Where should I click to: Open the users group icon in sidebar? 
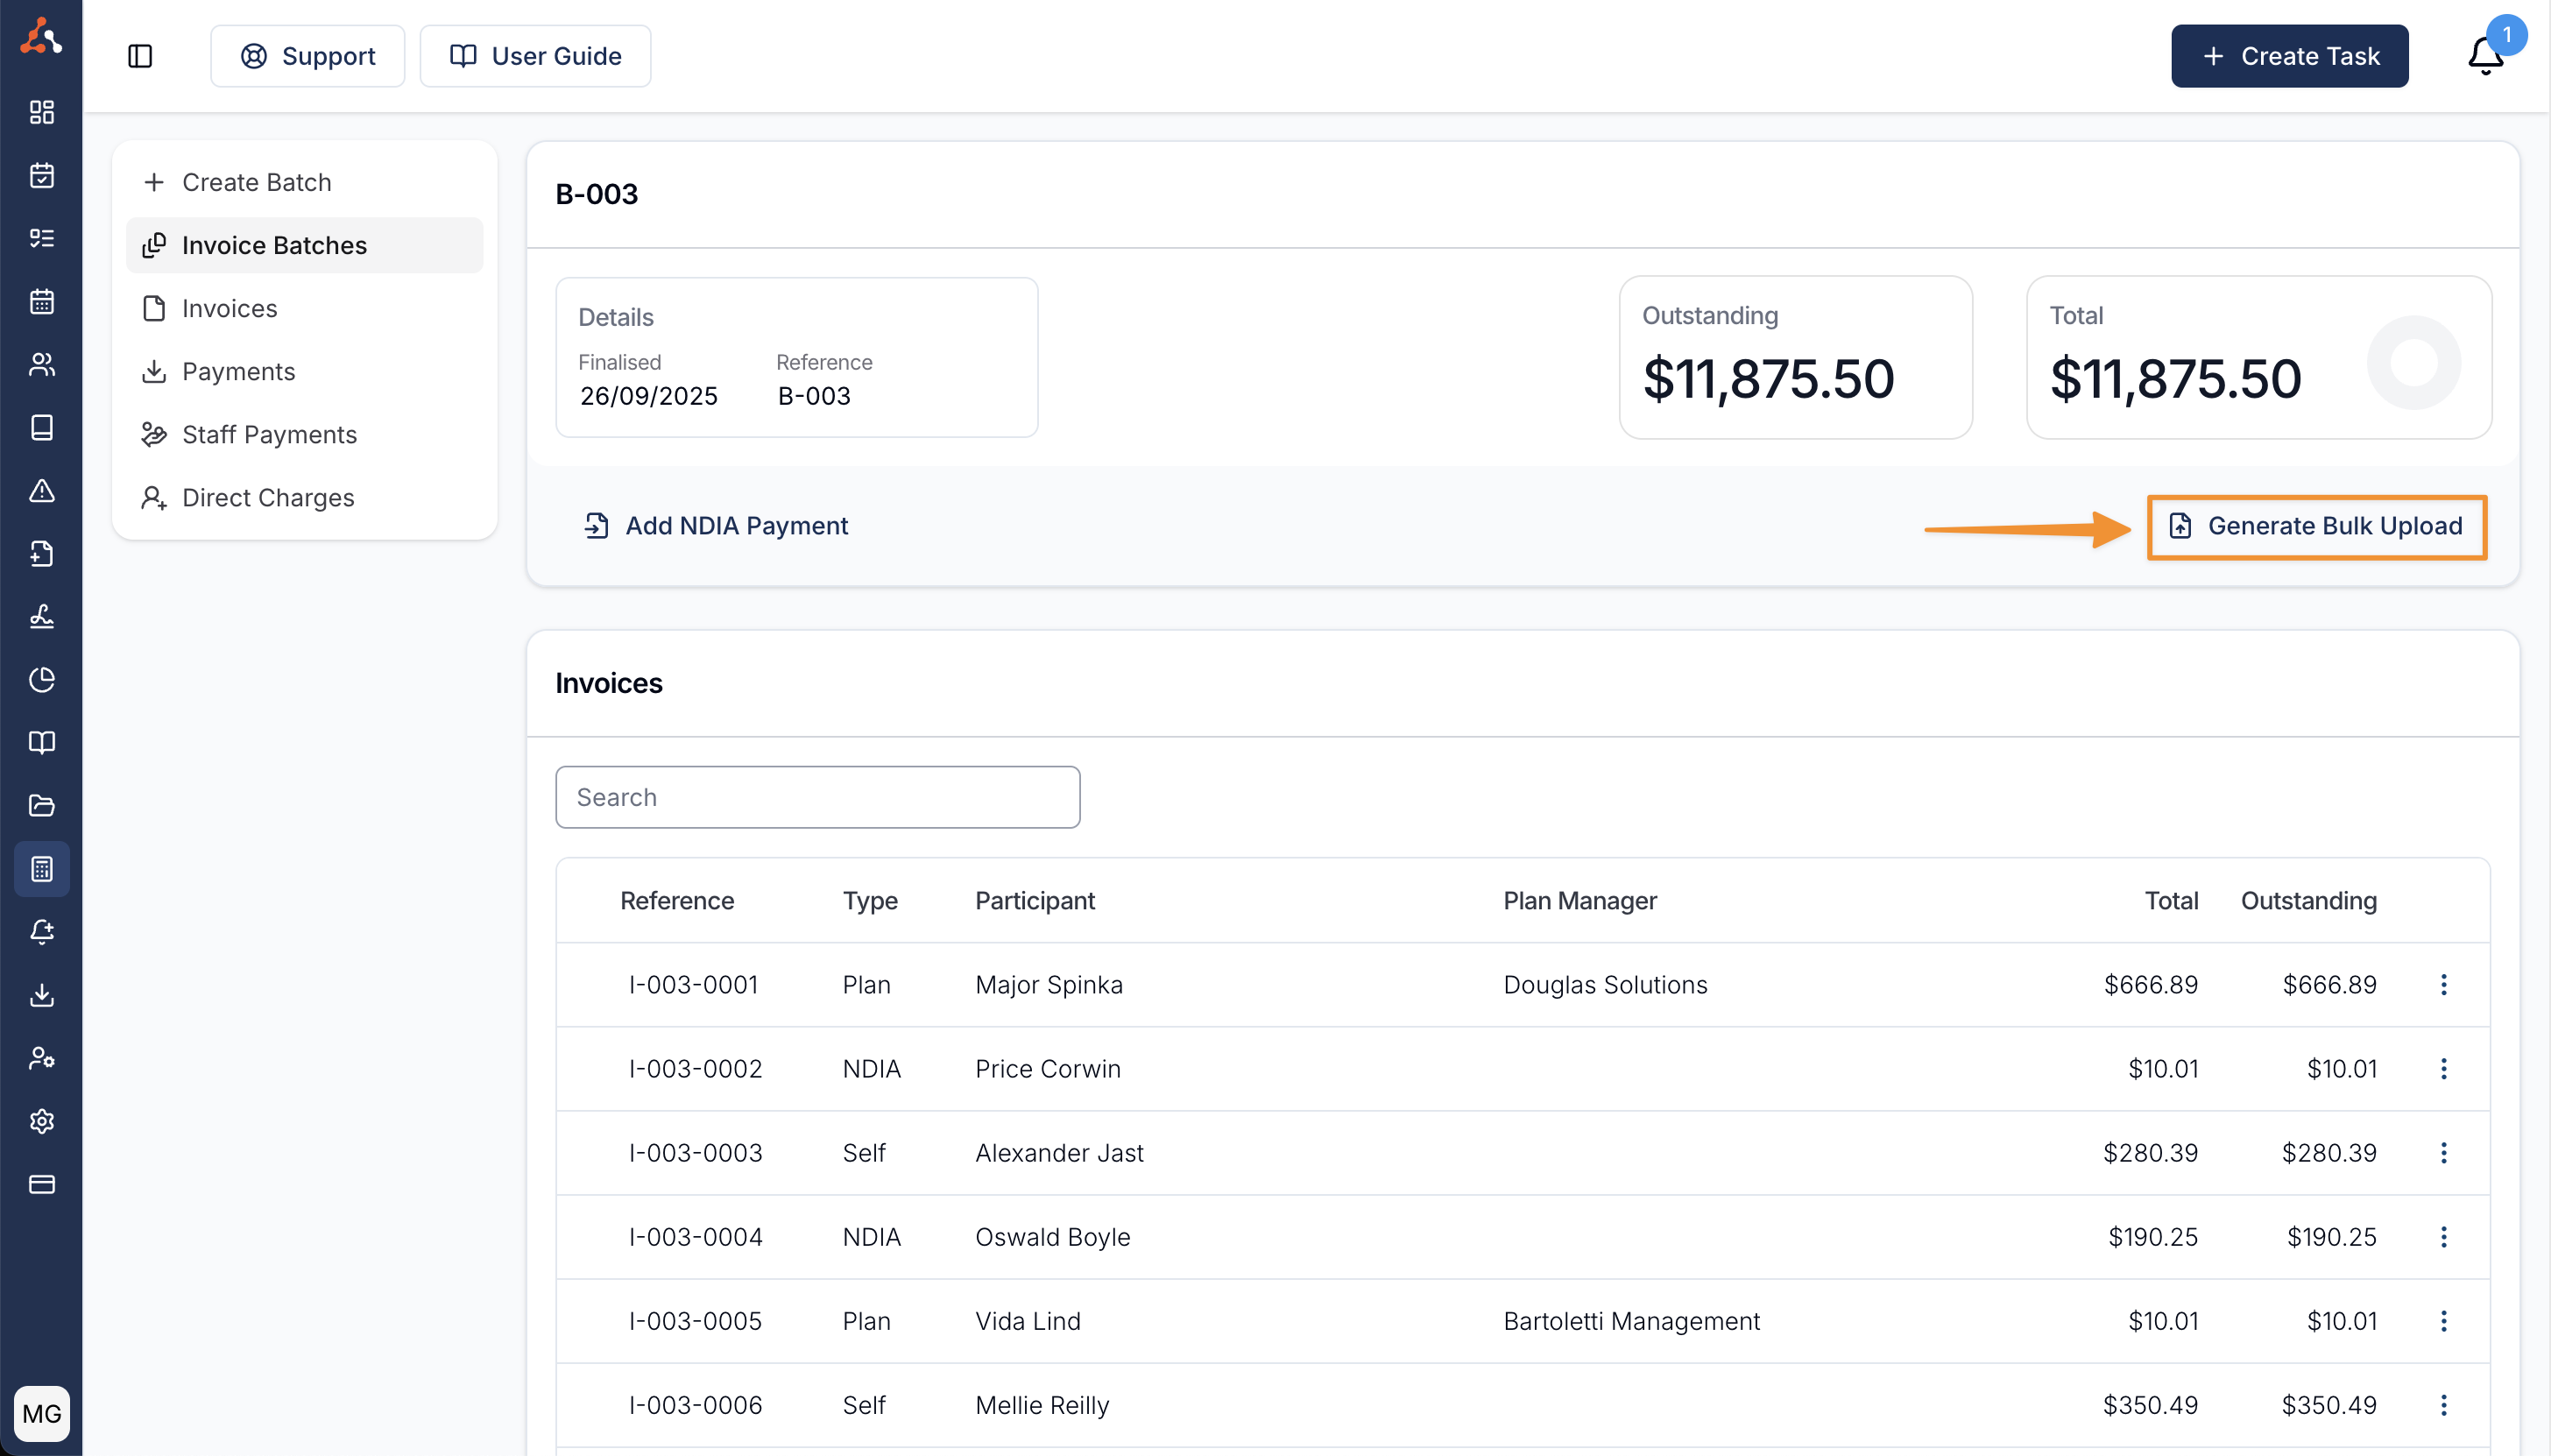tap(41, 365)
